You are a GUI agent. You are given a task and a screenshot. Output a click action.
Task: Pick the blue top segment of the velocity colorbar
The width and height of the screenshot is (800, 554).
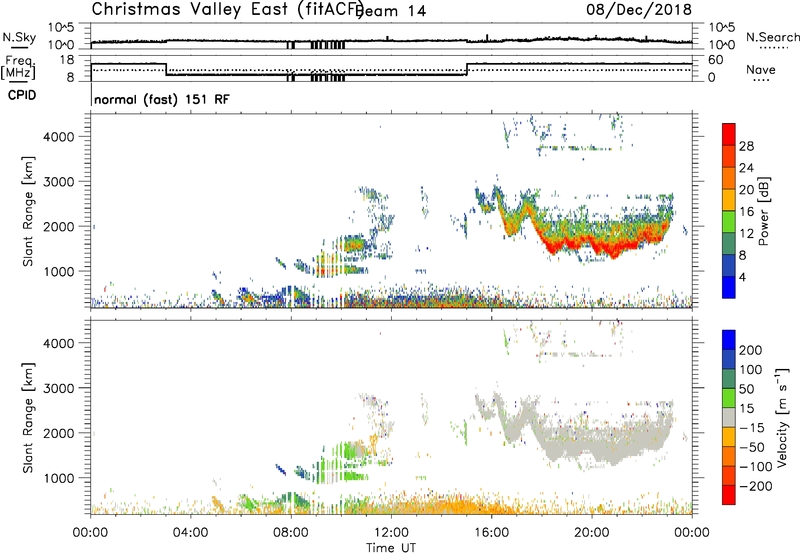[x=729, y=340]
